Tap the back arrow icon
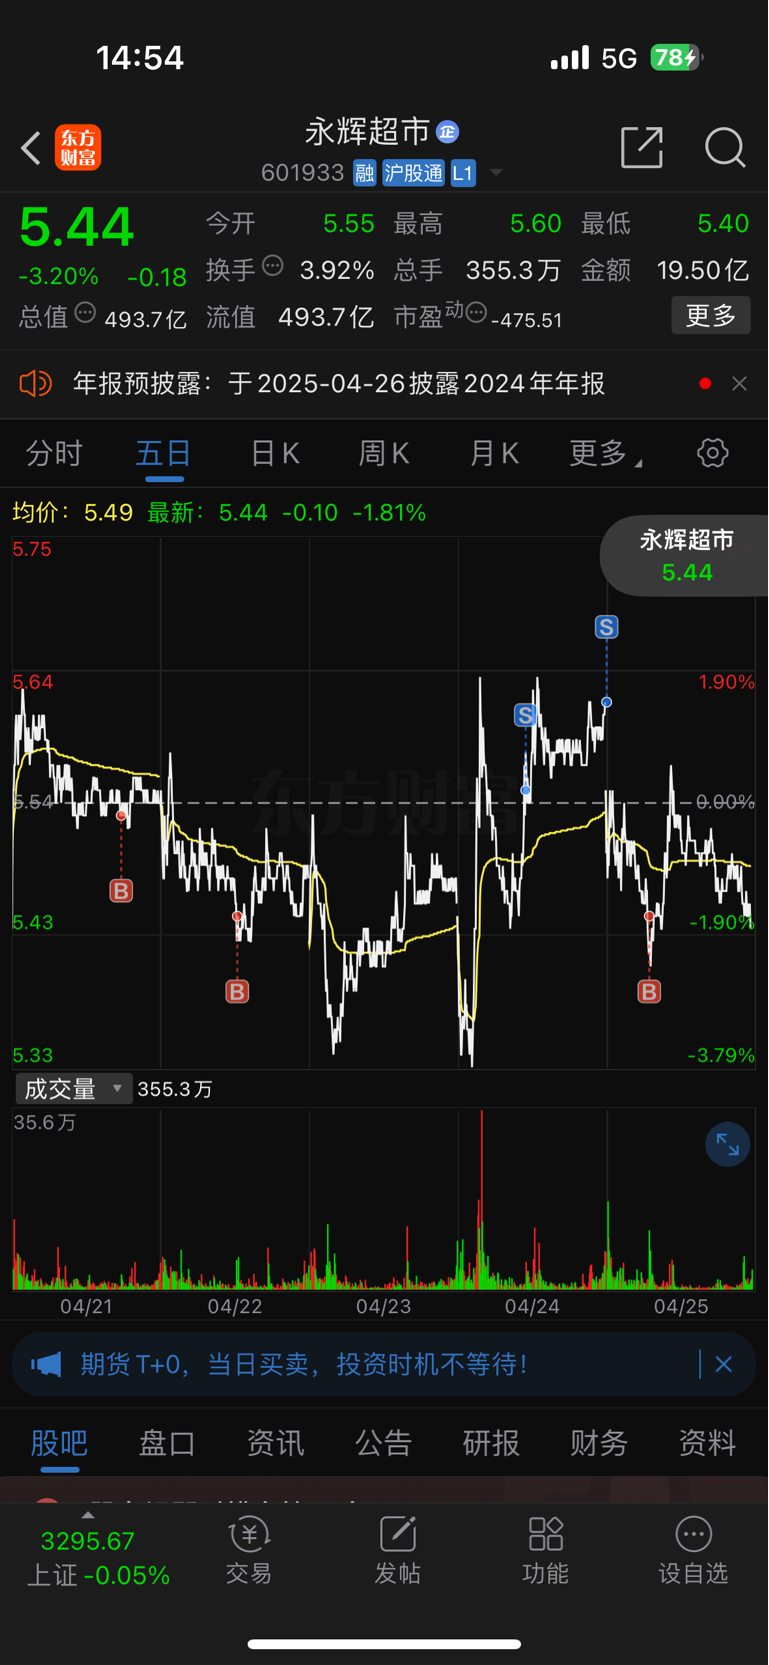 tap(31, 148)
